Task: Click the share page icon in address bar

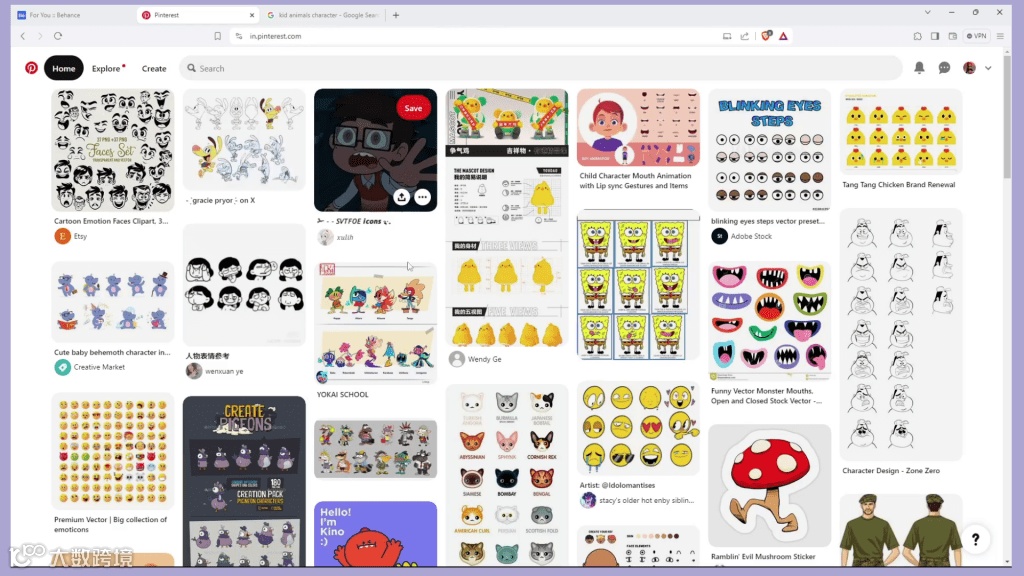Action: pos(744,36)
